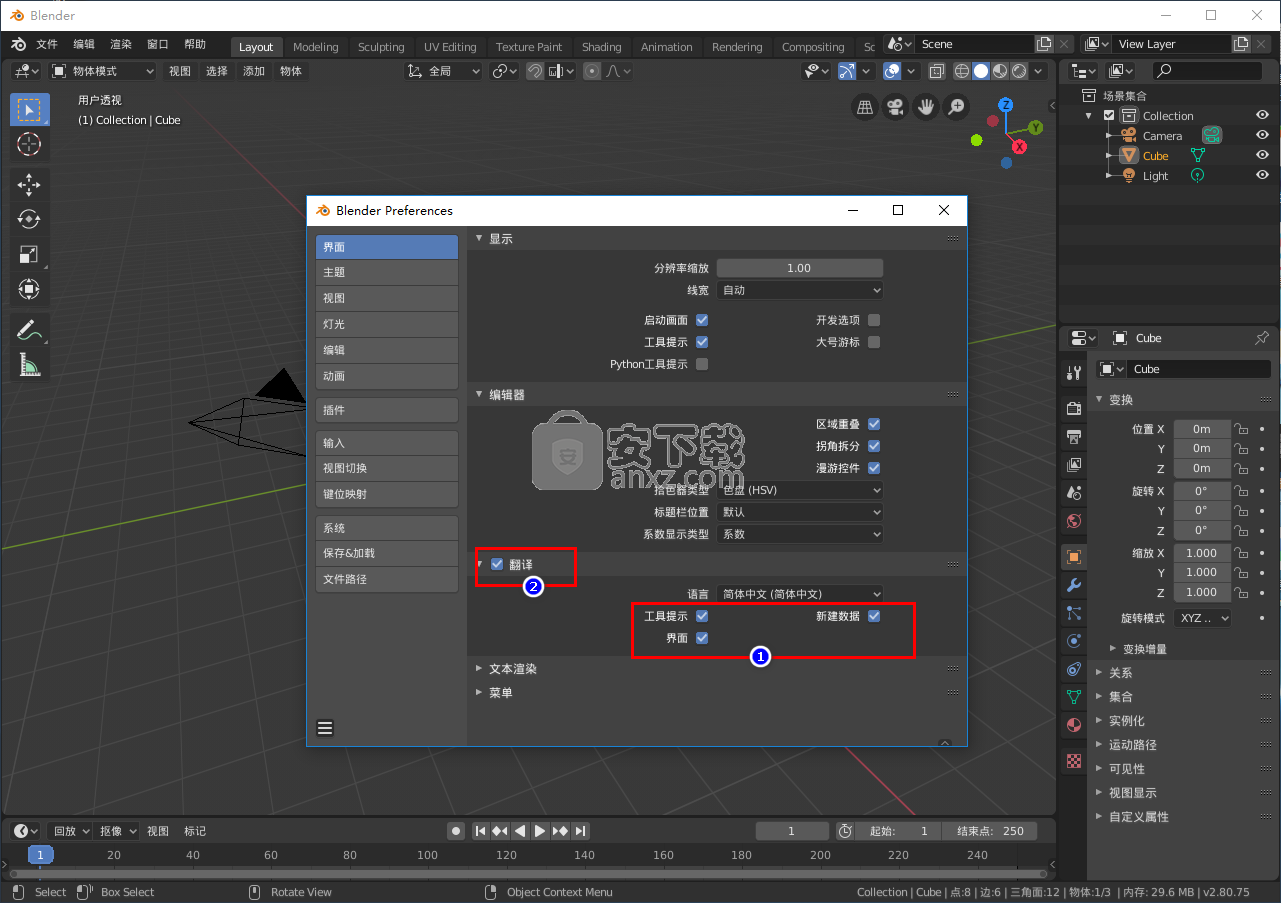Open the Render properties tab icon
This screenshot has width=1281, height=903.
[1074, 408]
